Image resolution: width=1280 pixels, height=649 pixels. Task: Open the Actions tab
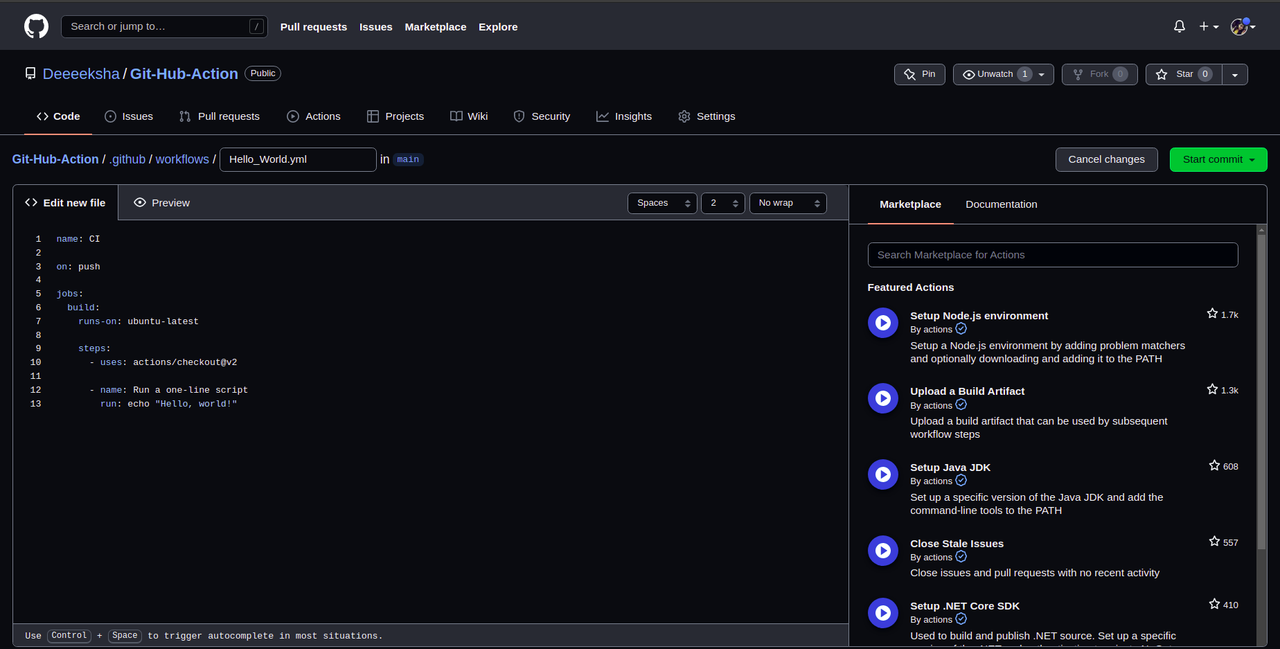pyautogui.click(x=314, y=116)
